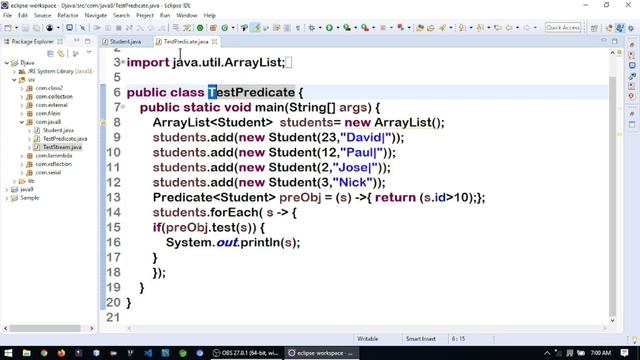Open the Run button dropdown arrow
The width and height of the screenshot is (640, 360).
[x=338, y=28]
